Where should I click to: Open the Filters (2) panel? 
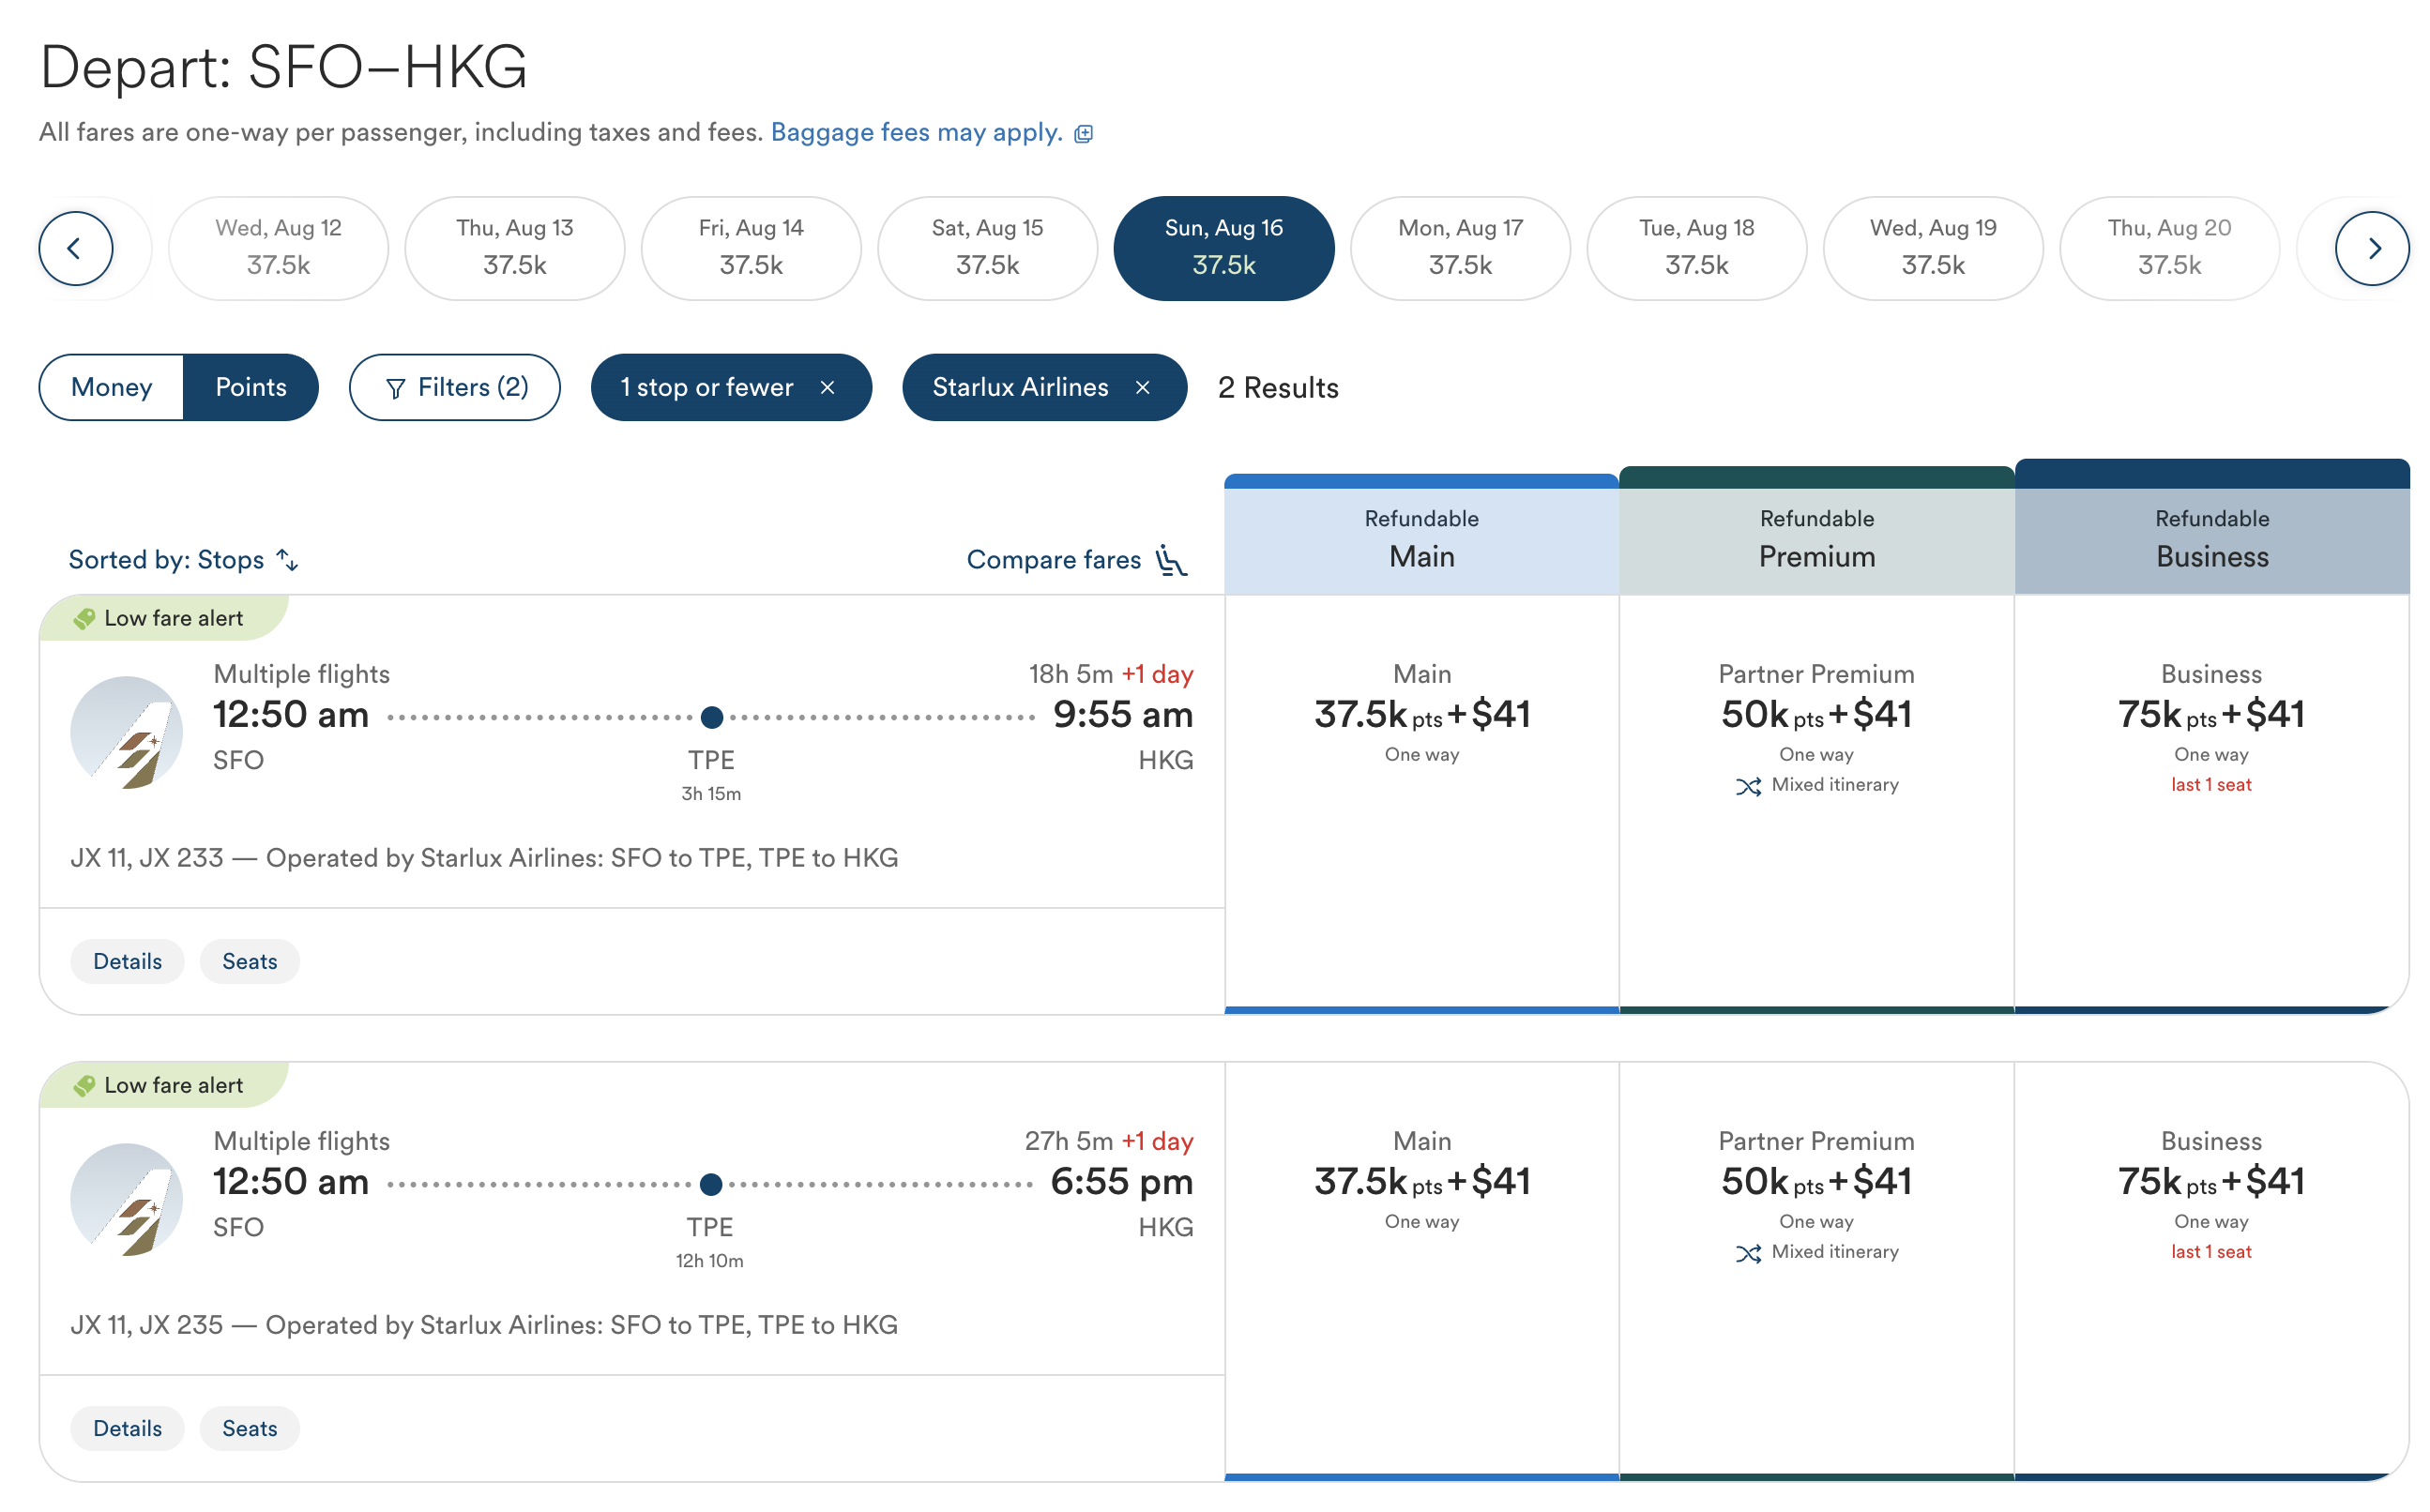point(455,388)
